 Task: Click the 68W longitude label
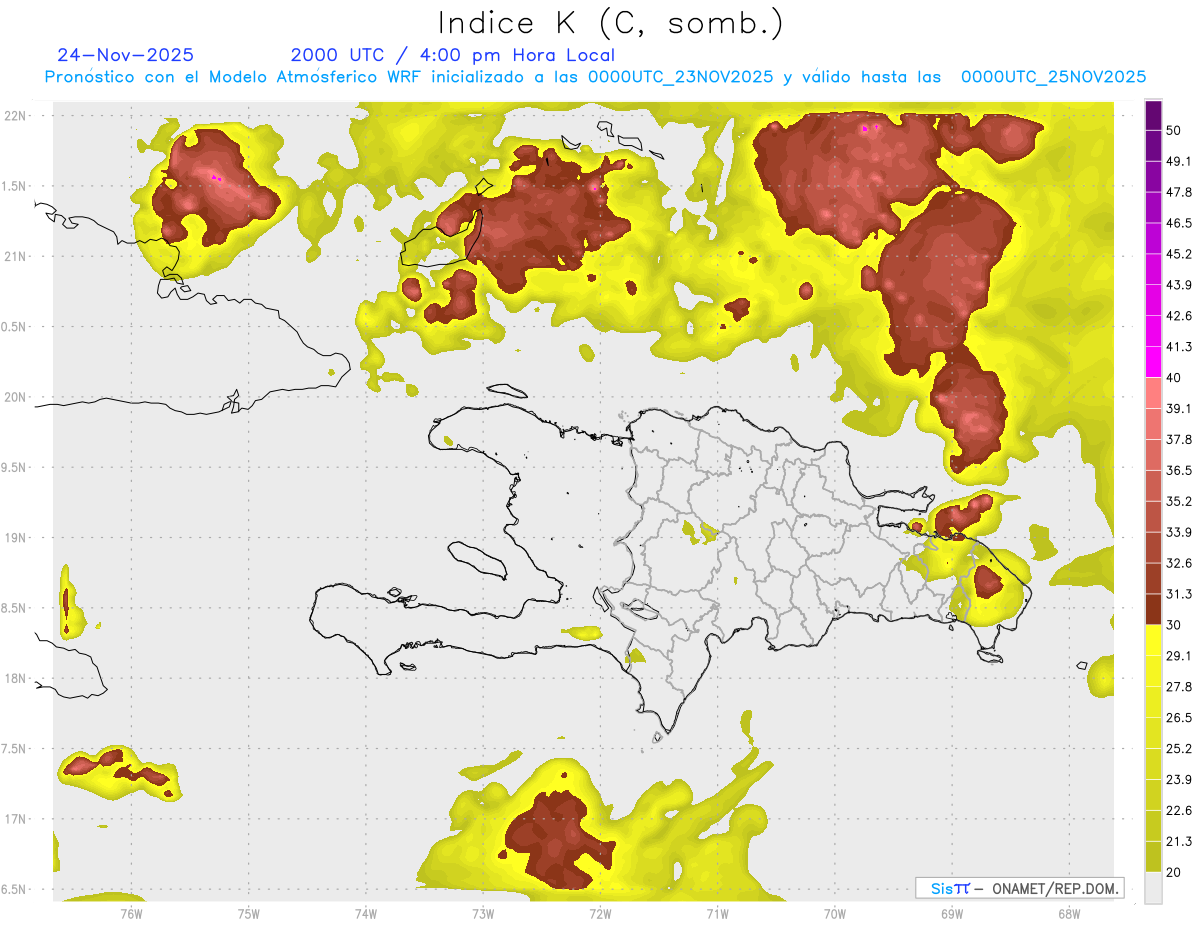tap(1068, 913)
